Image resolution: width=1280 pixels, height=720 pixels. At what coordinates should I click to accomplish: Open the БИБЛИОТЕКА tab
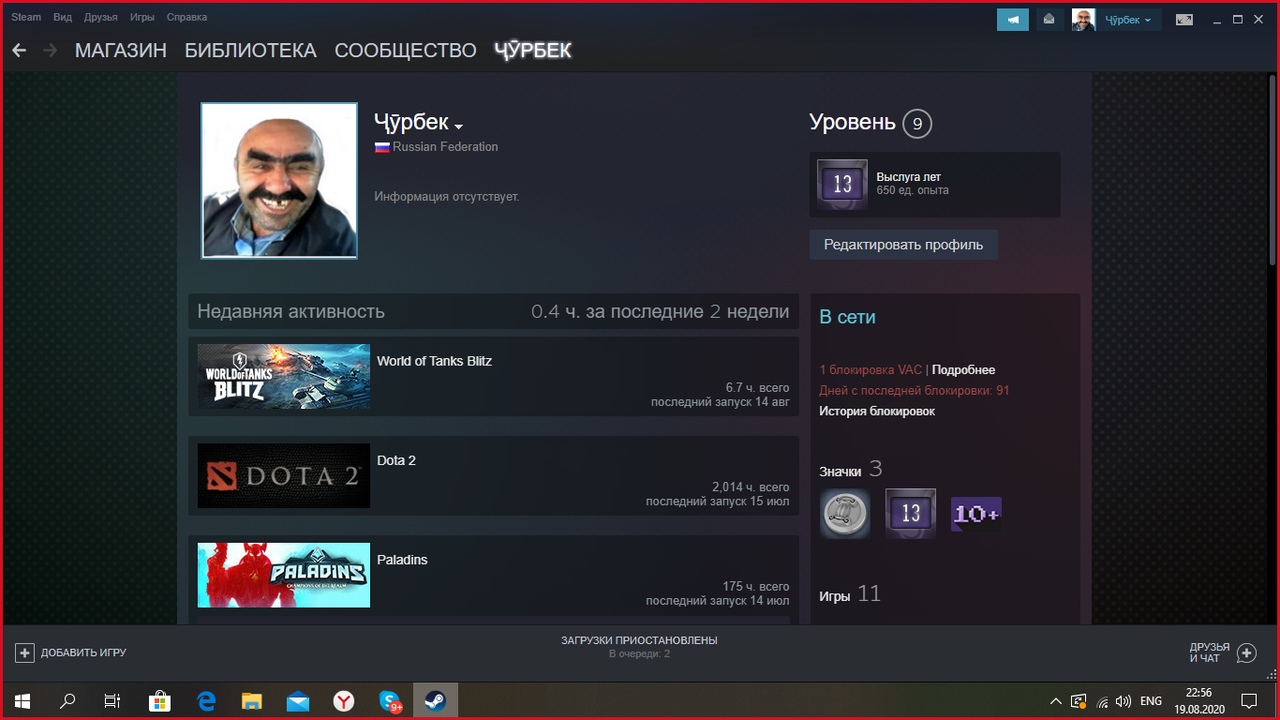point(250,50)
